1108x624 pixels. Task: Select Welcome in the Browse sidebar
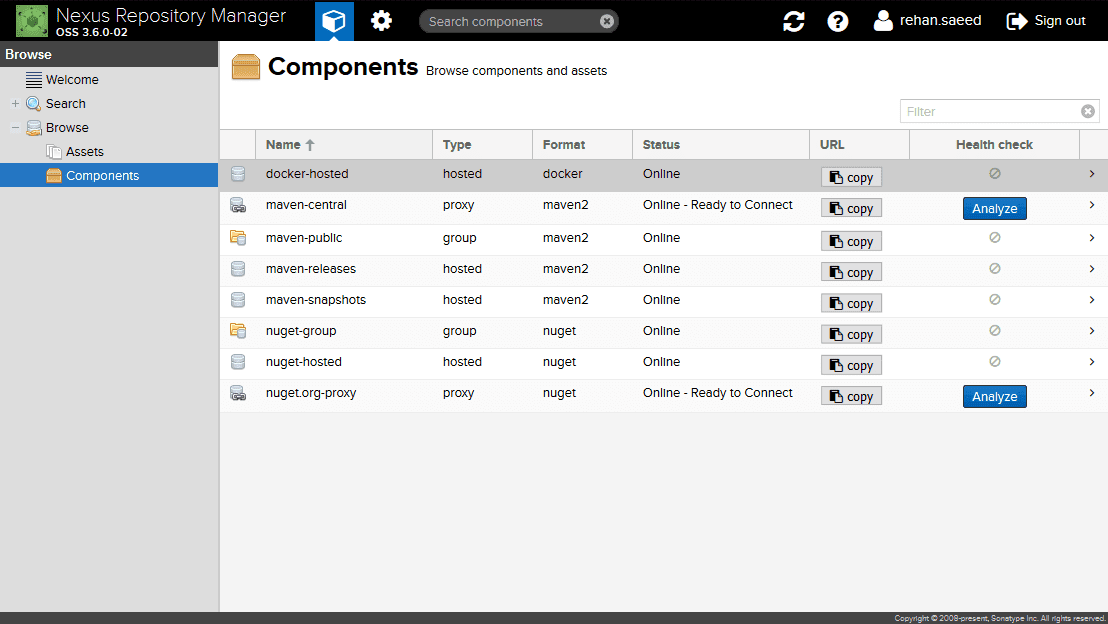point(71,79)
